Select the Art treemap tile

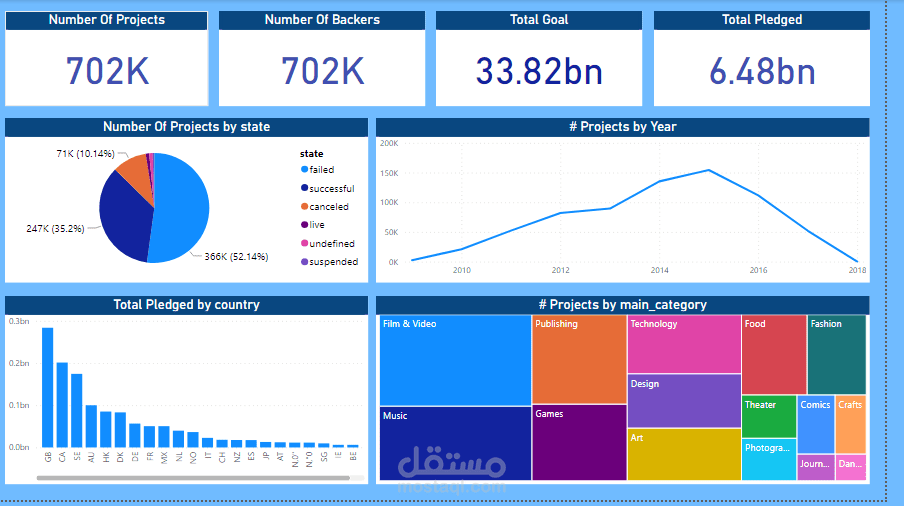tap(684, 454)
